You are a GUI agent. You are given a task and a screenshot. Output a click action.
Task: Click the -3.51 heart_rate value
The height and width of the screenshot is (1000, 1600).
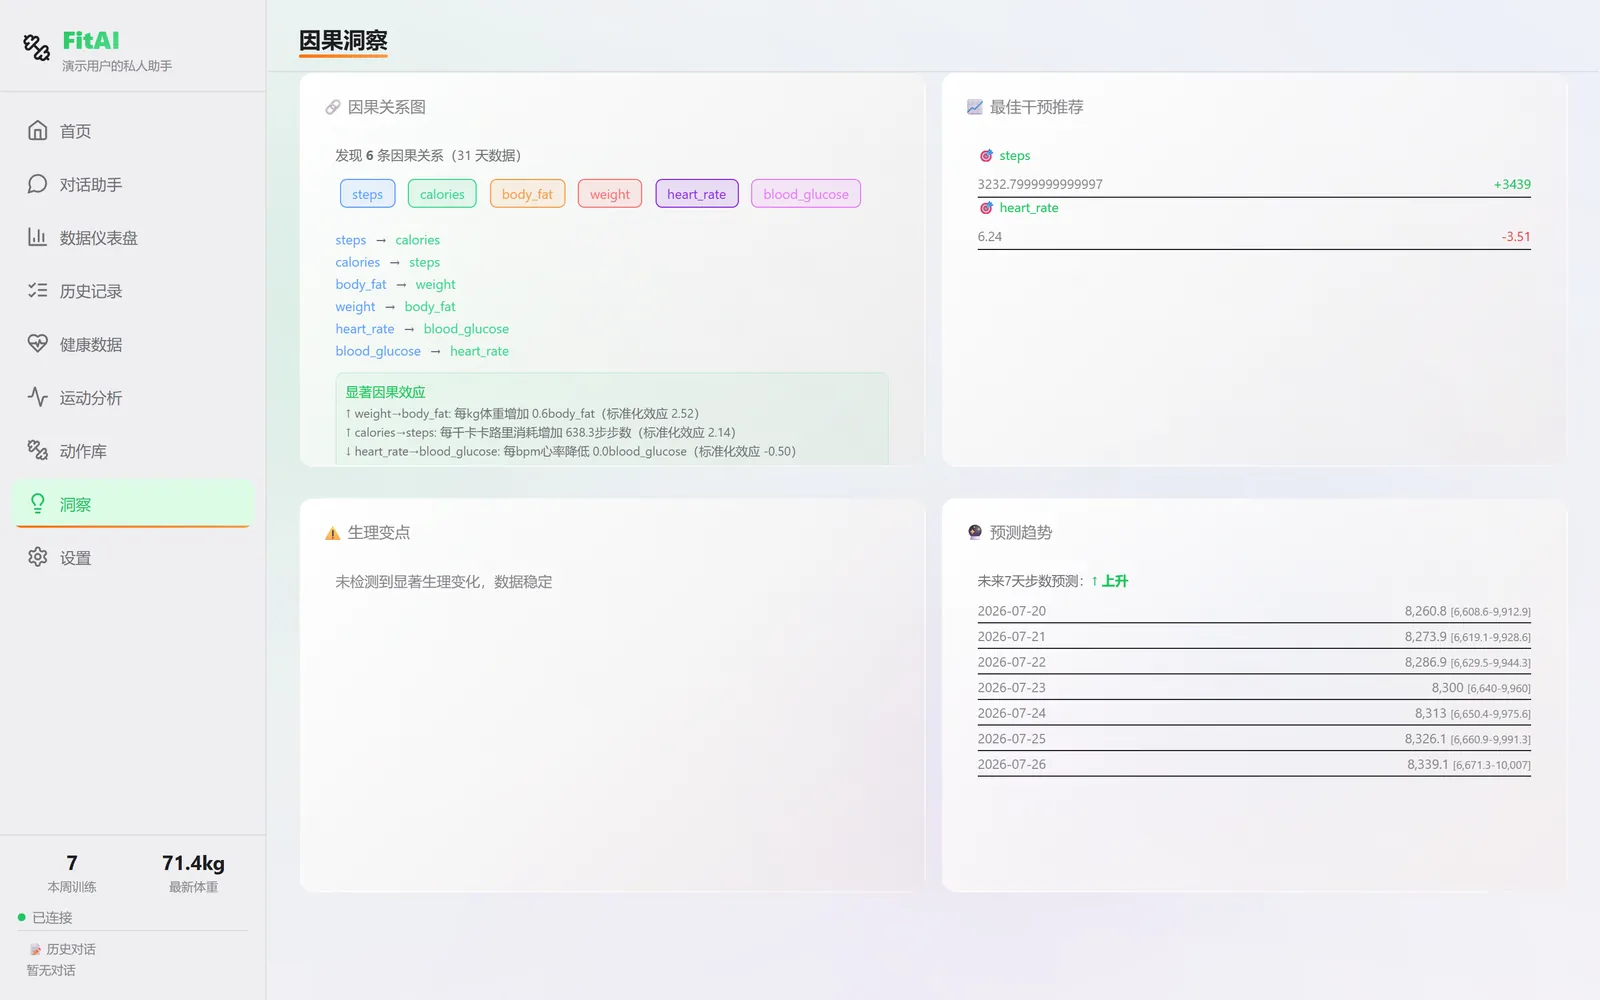[1516, 237]
